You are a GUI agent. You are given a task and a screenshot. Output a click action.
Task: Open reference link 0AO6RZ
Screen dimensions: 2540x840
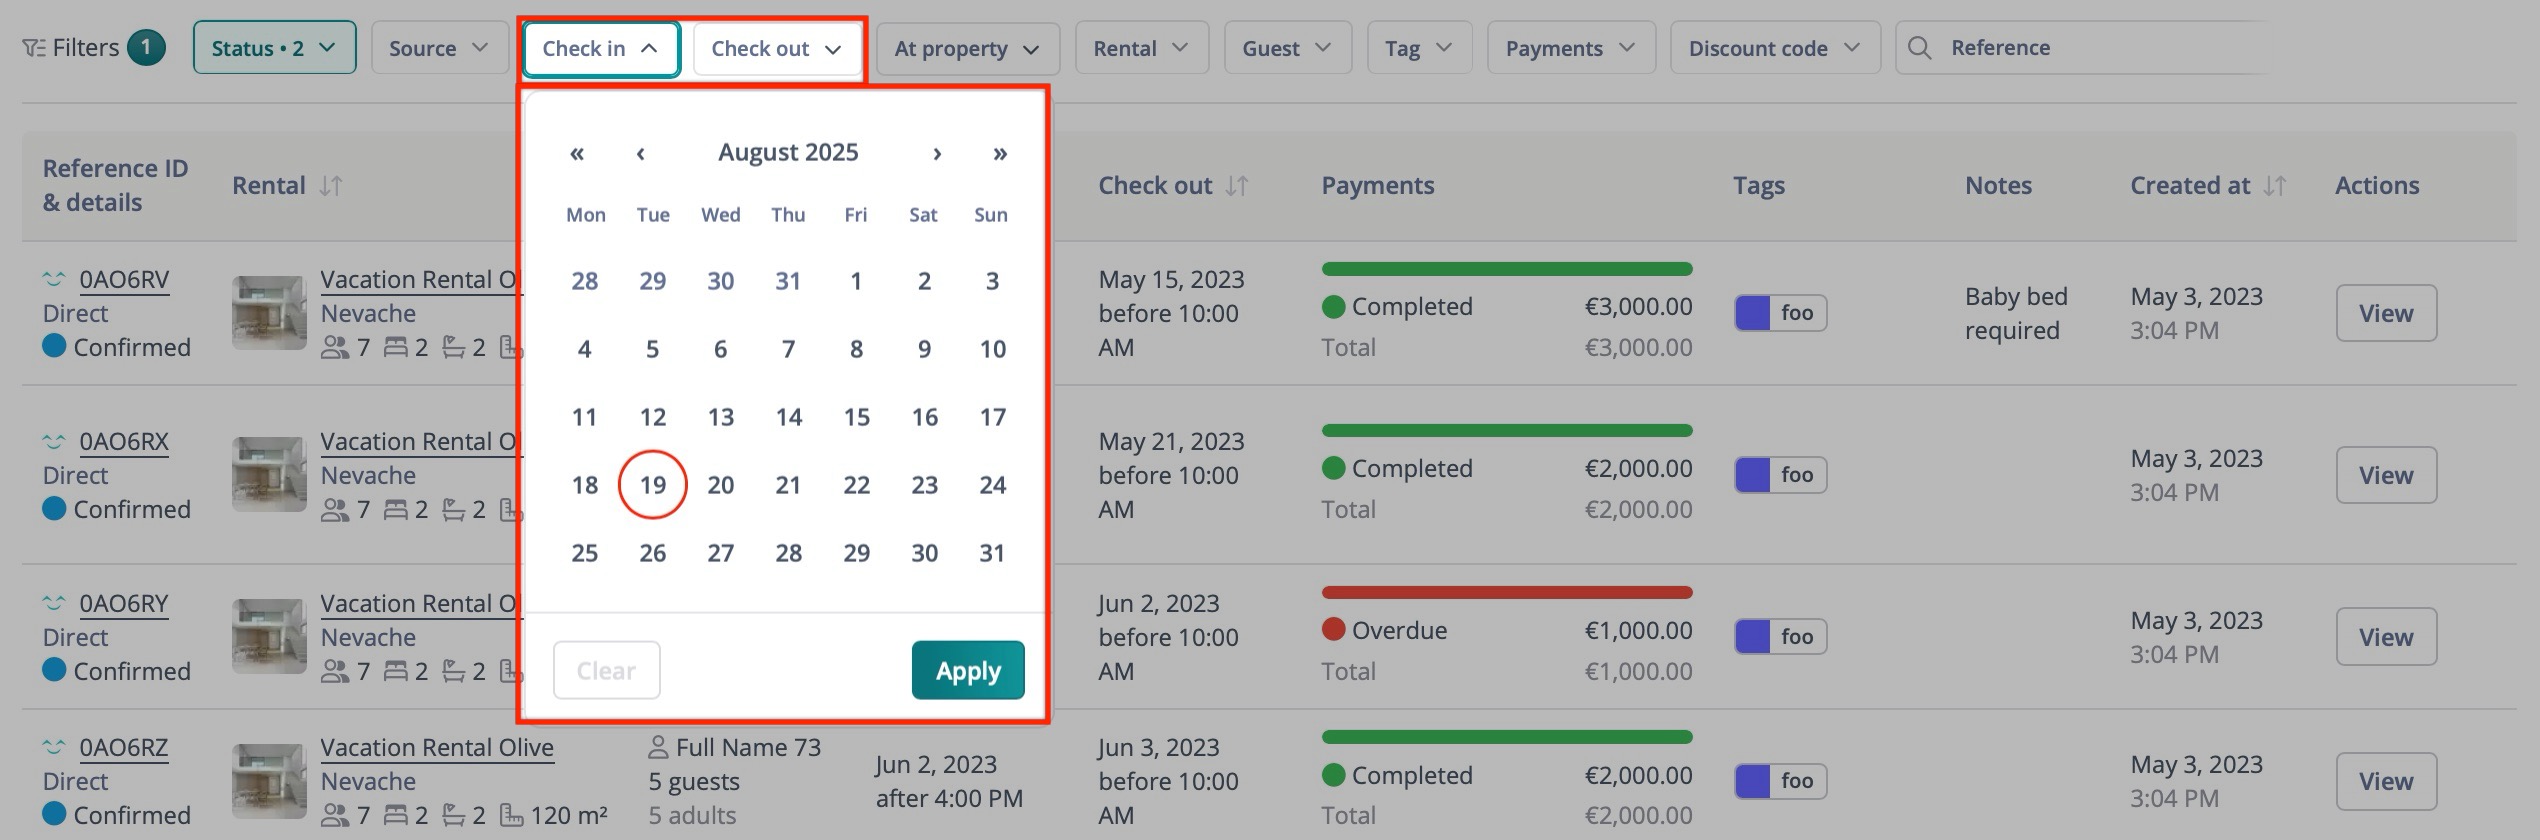124,747
